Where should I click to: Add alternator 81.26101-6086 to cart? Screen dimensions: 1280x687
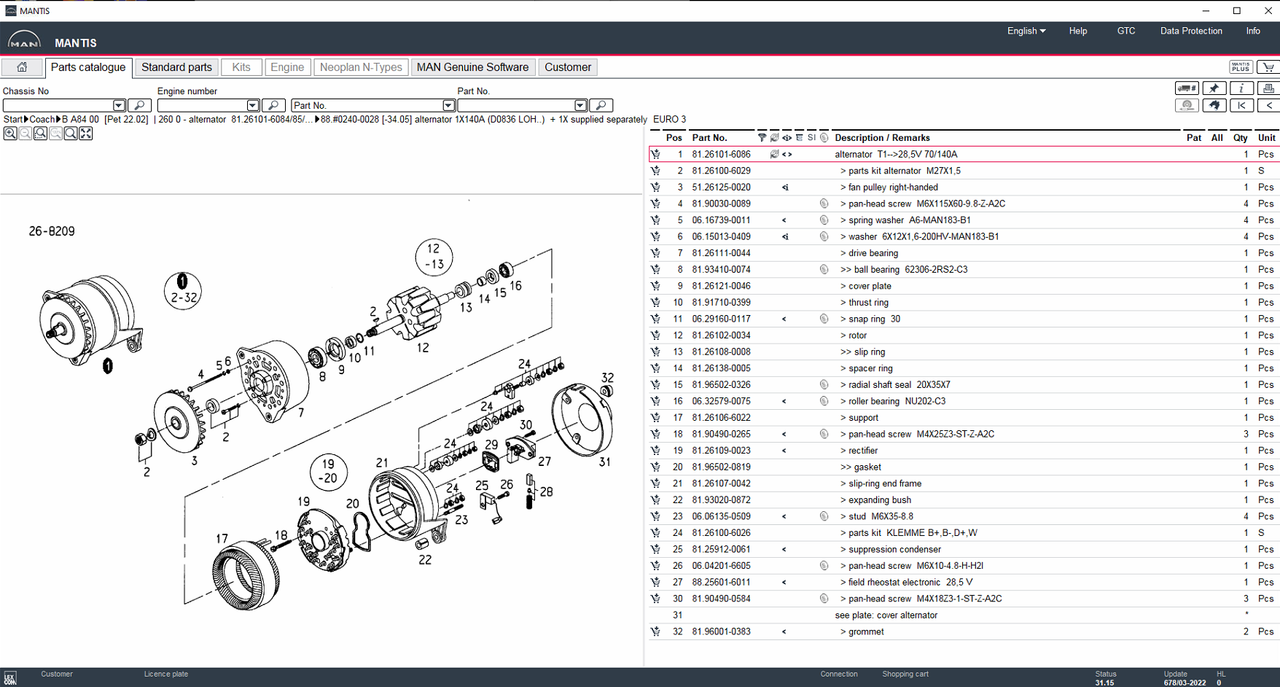coord(655,154)
